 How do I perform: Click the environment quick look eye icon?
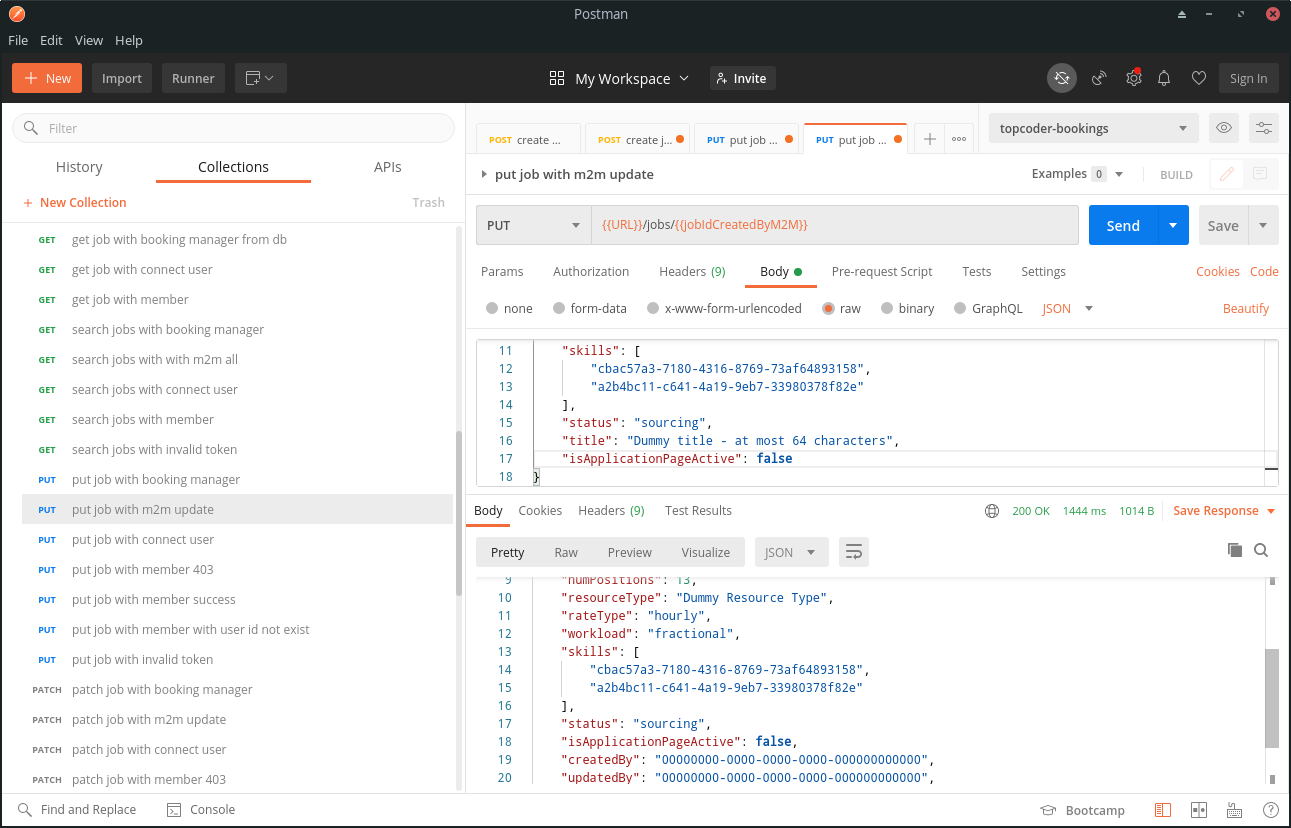pyautogui.click(x=1223, y=128)
